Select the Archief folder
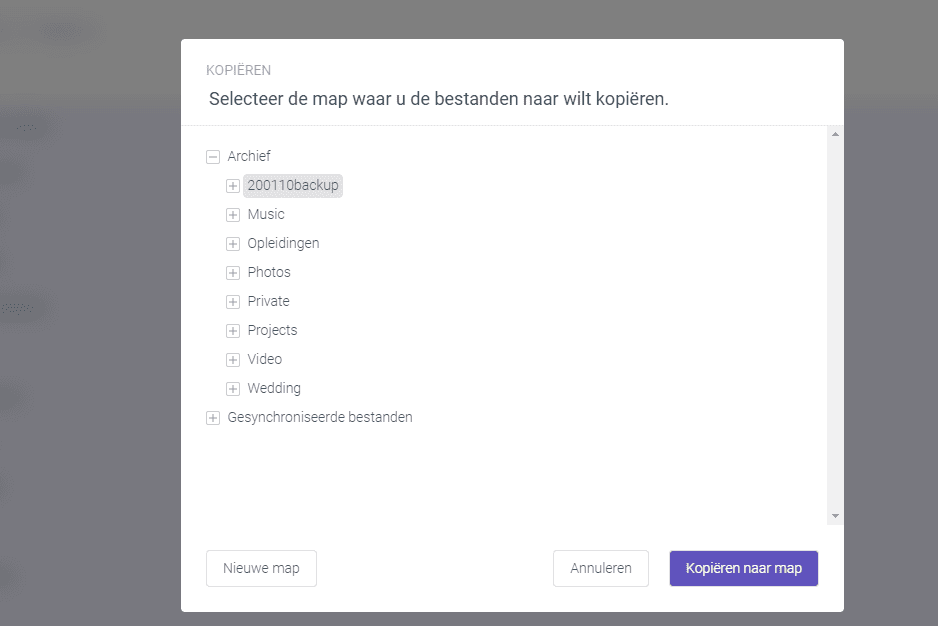Viewport: 938px width, 626px height. [249, 156]
